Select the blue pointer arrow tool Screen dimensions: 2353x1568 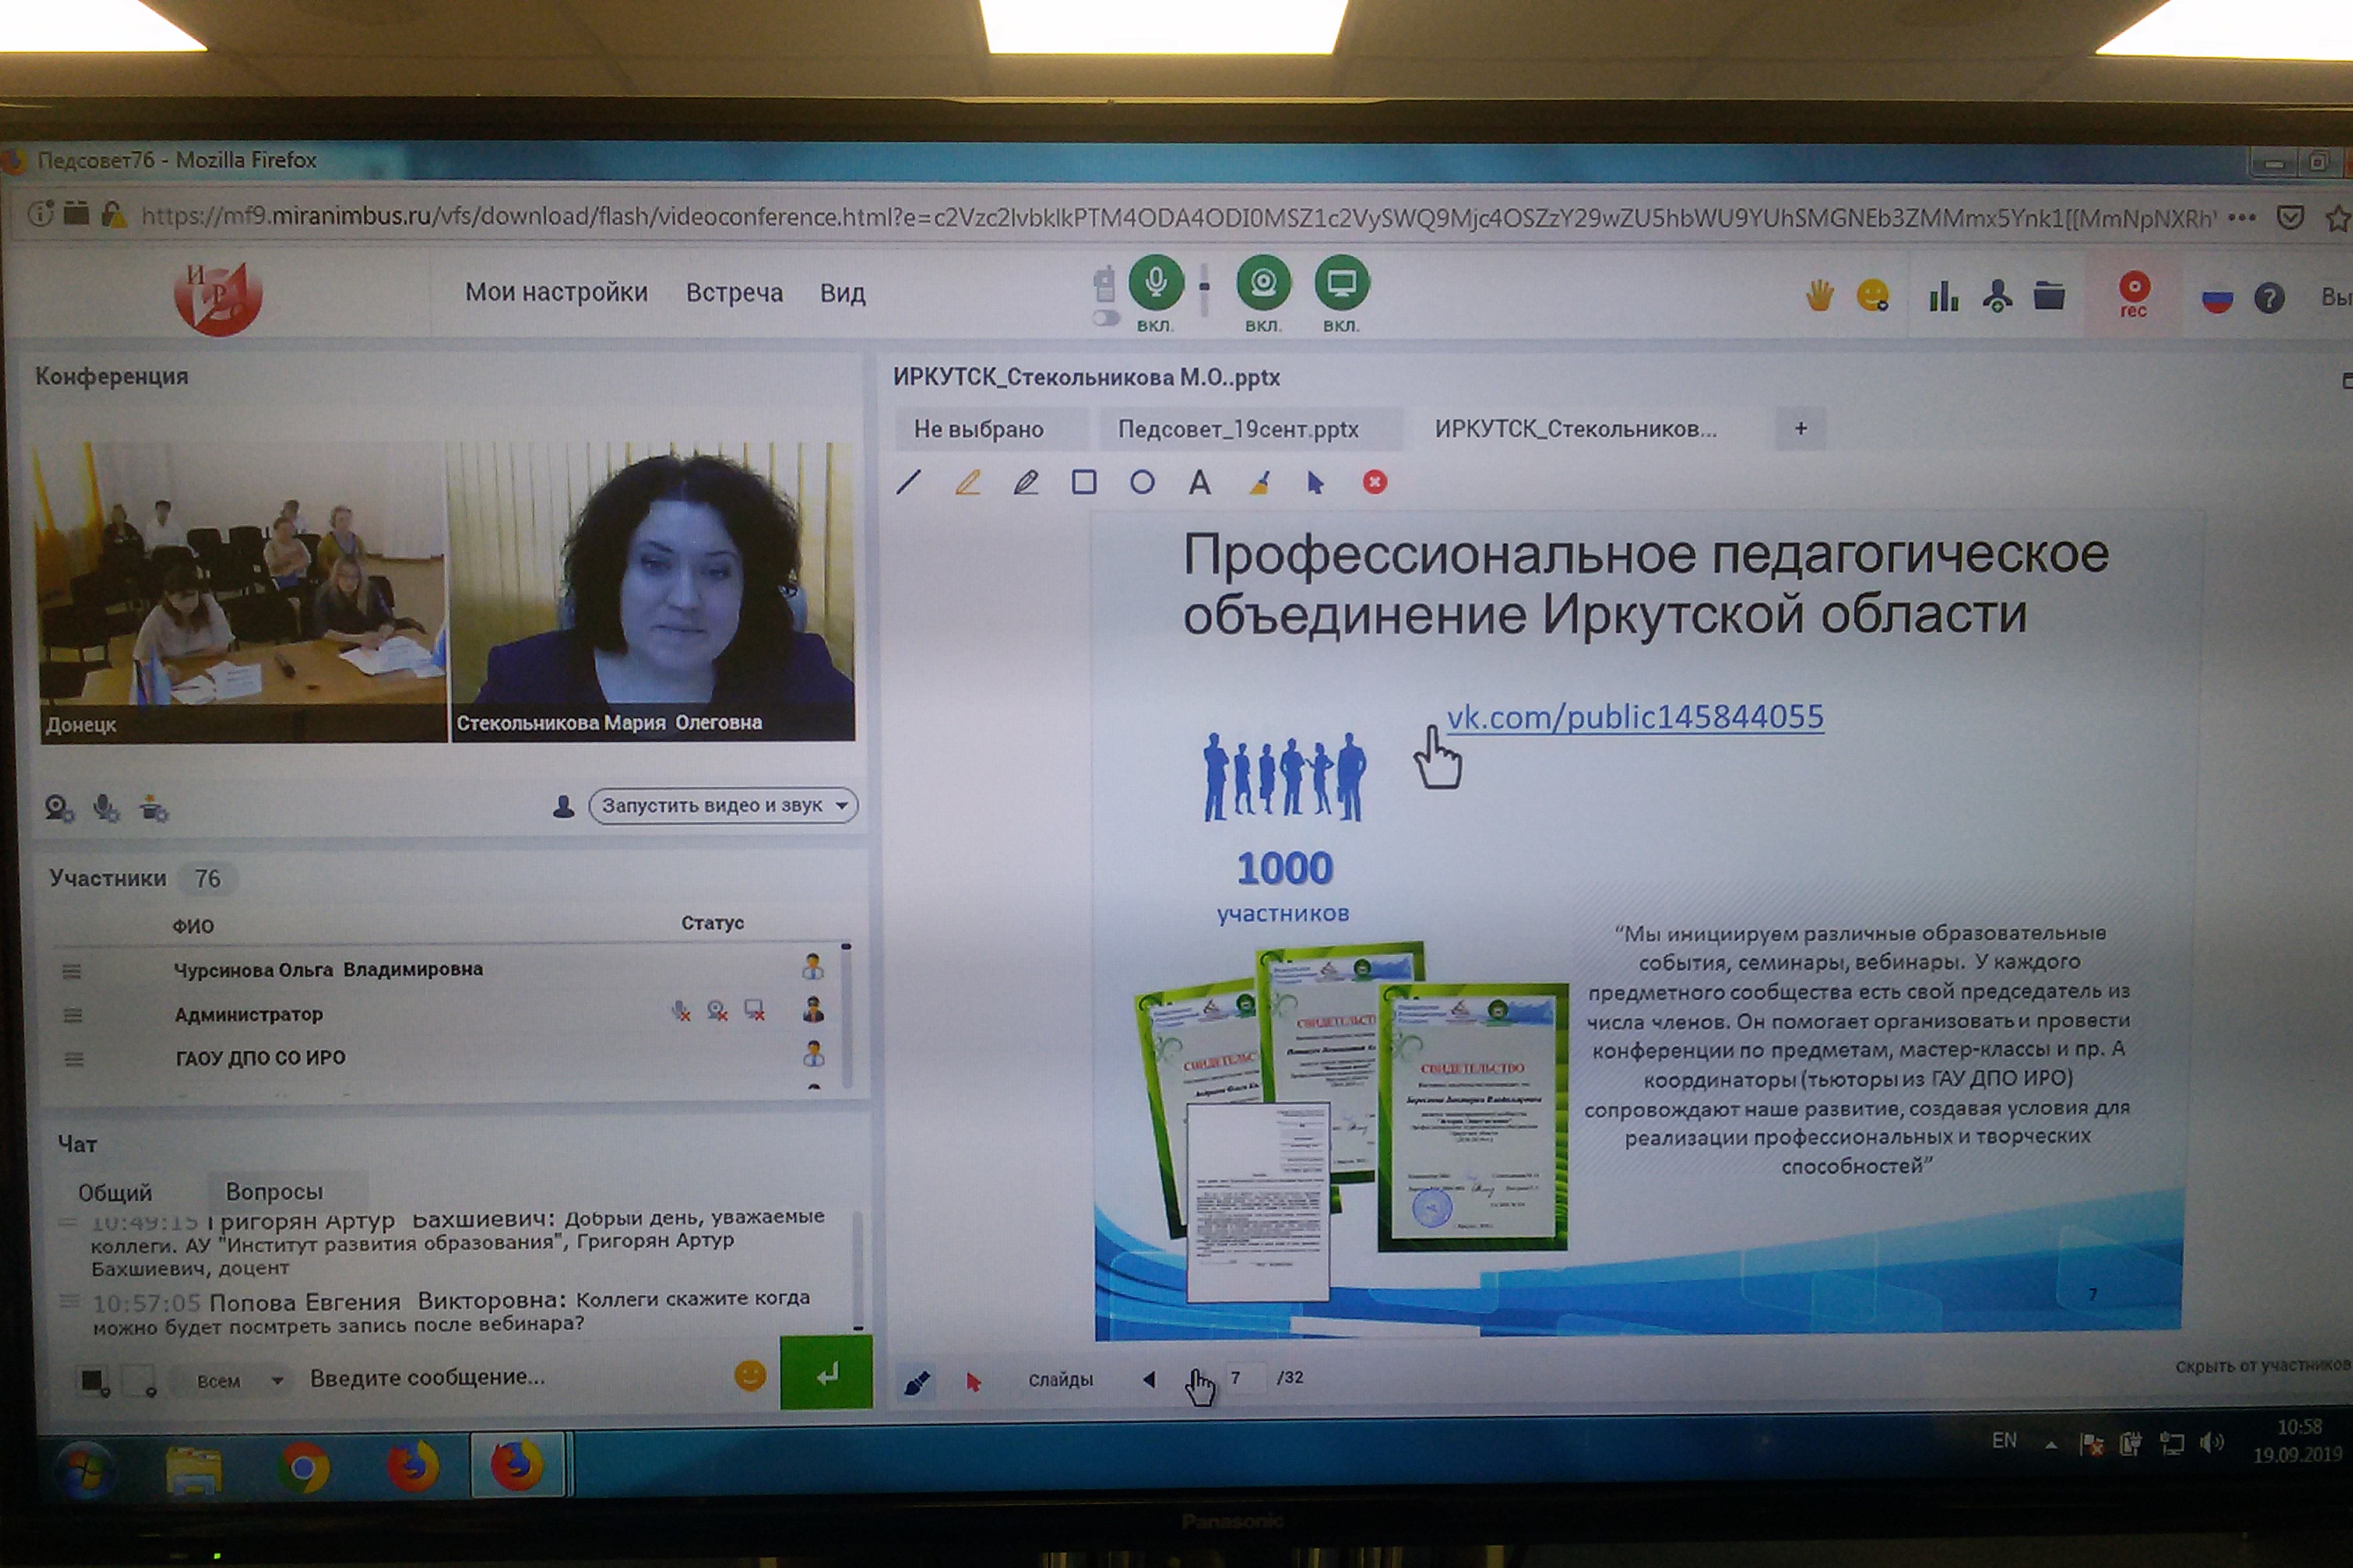[x=1316, y=483]
